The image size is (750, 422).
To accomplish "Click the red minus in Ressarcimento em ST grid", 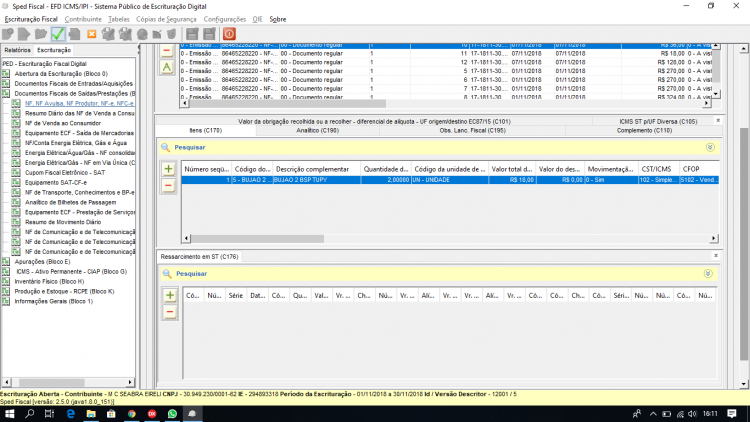I will 170,312.
